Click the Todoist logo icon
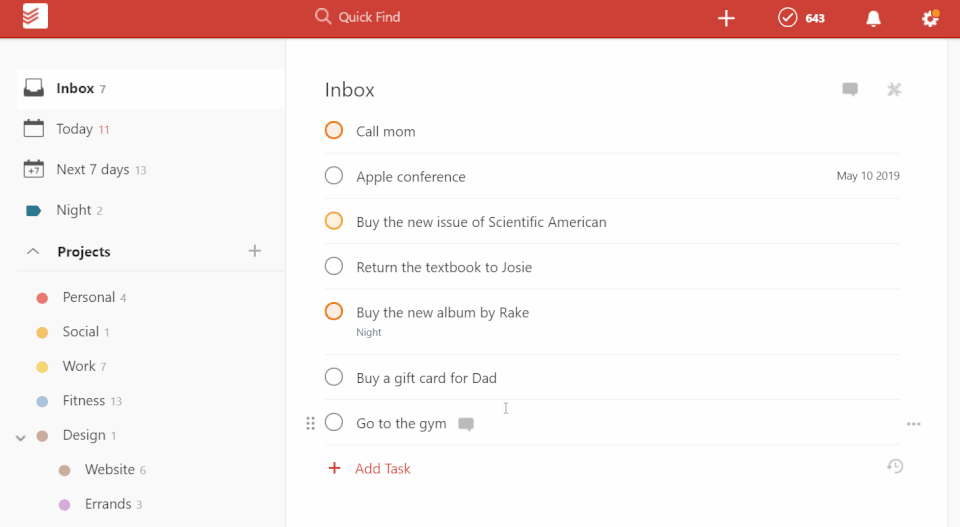Screen dimensions: 960x527 [35, 17]
